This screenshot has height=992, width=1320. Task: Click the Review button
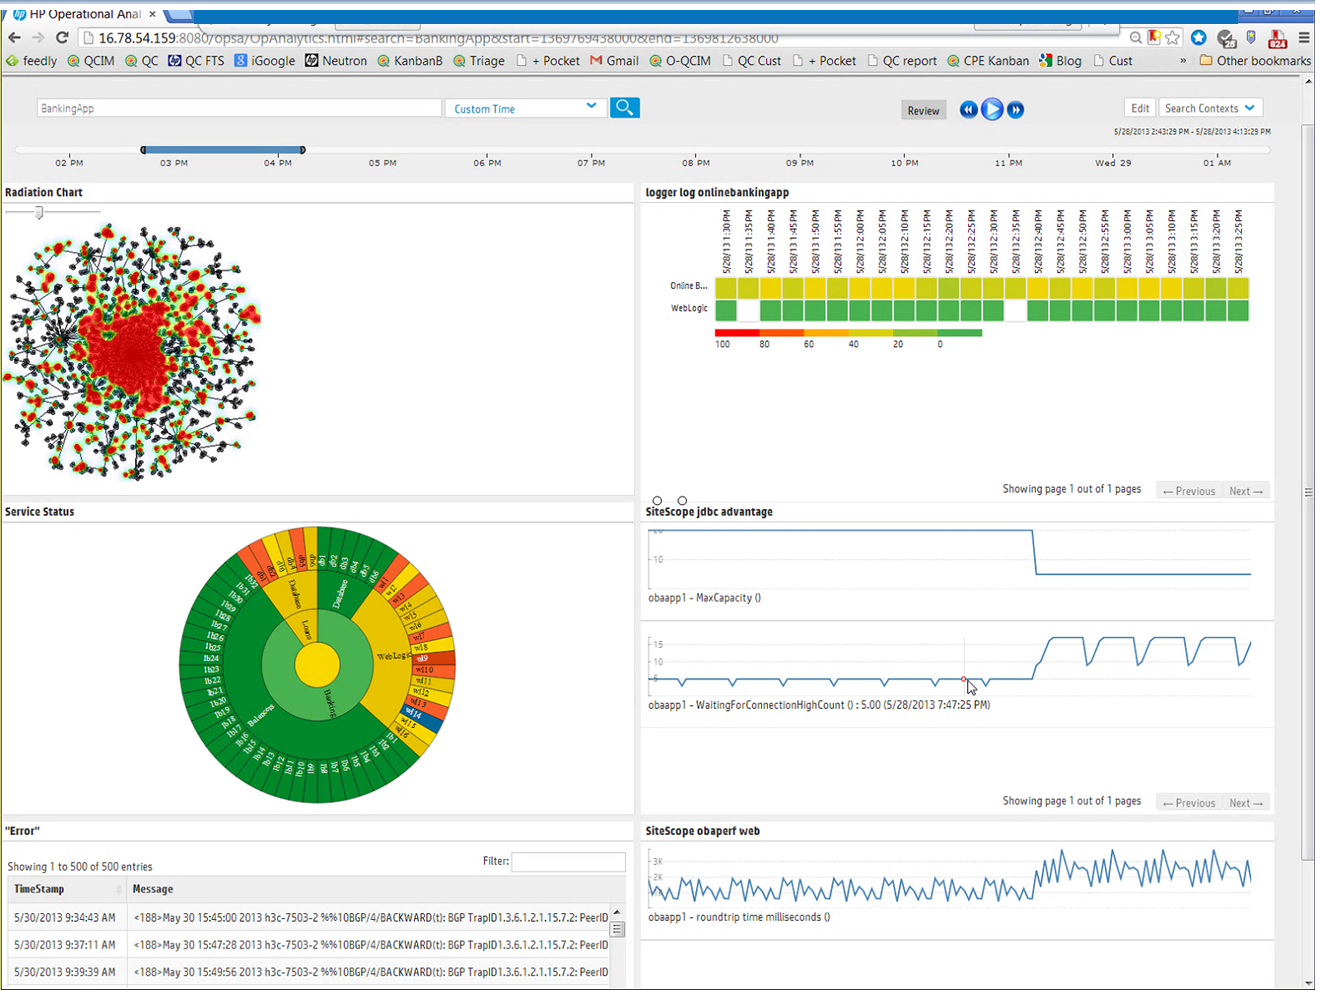(x=923, y=110)
